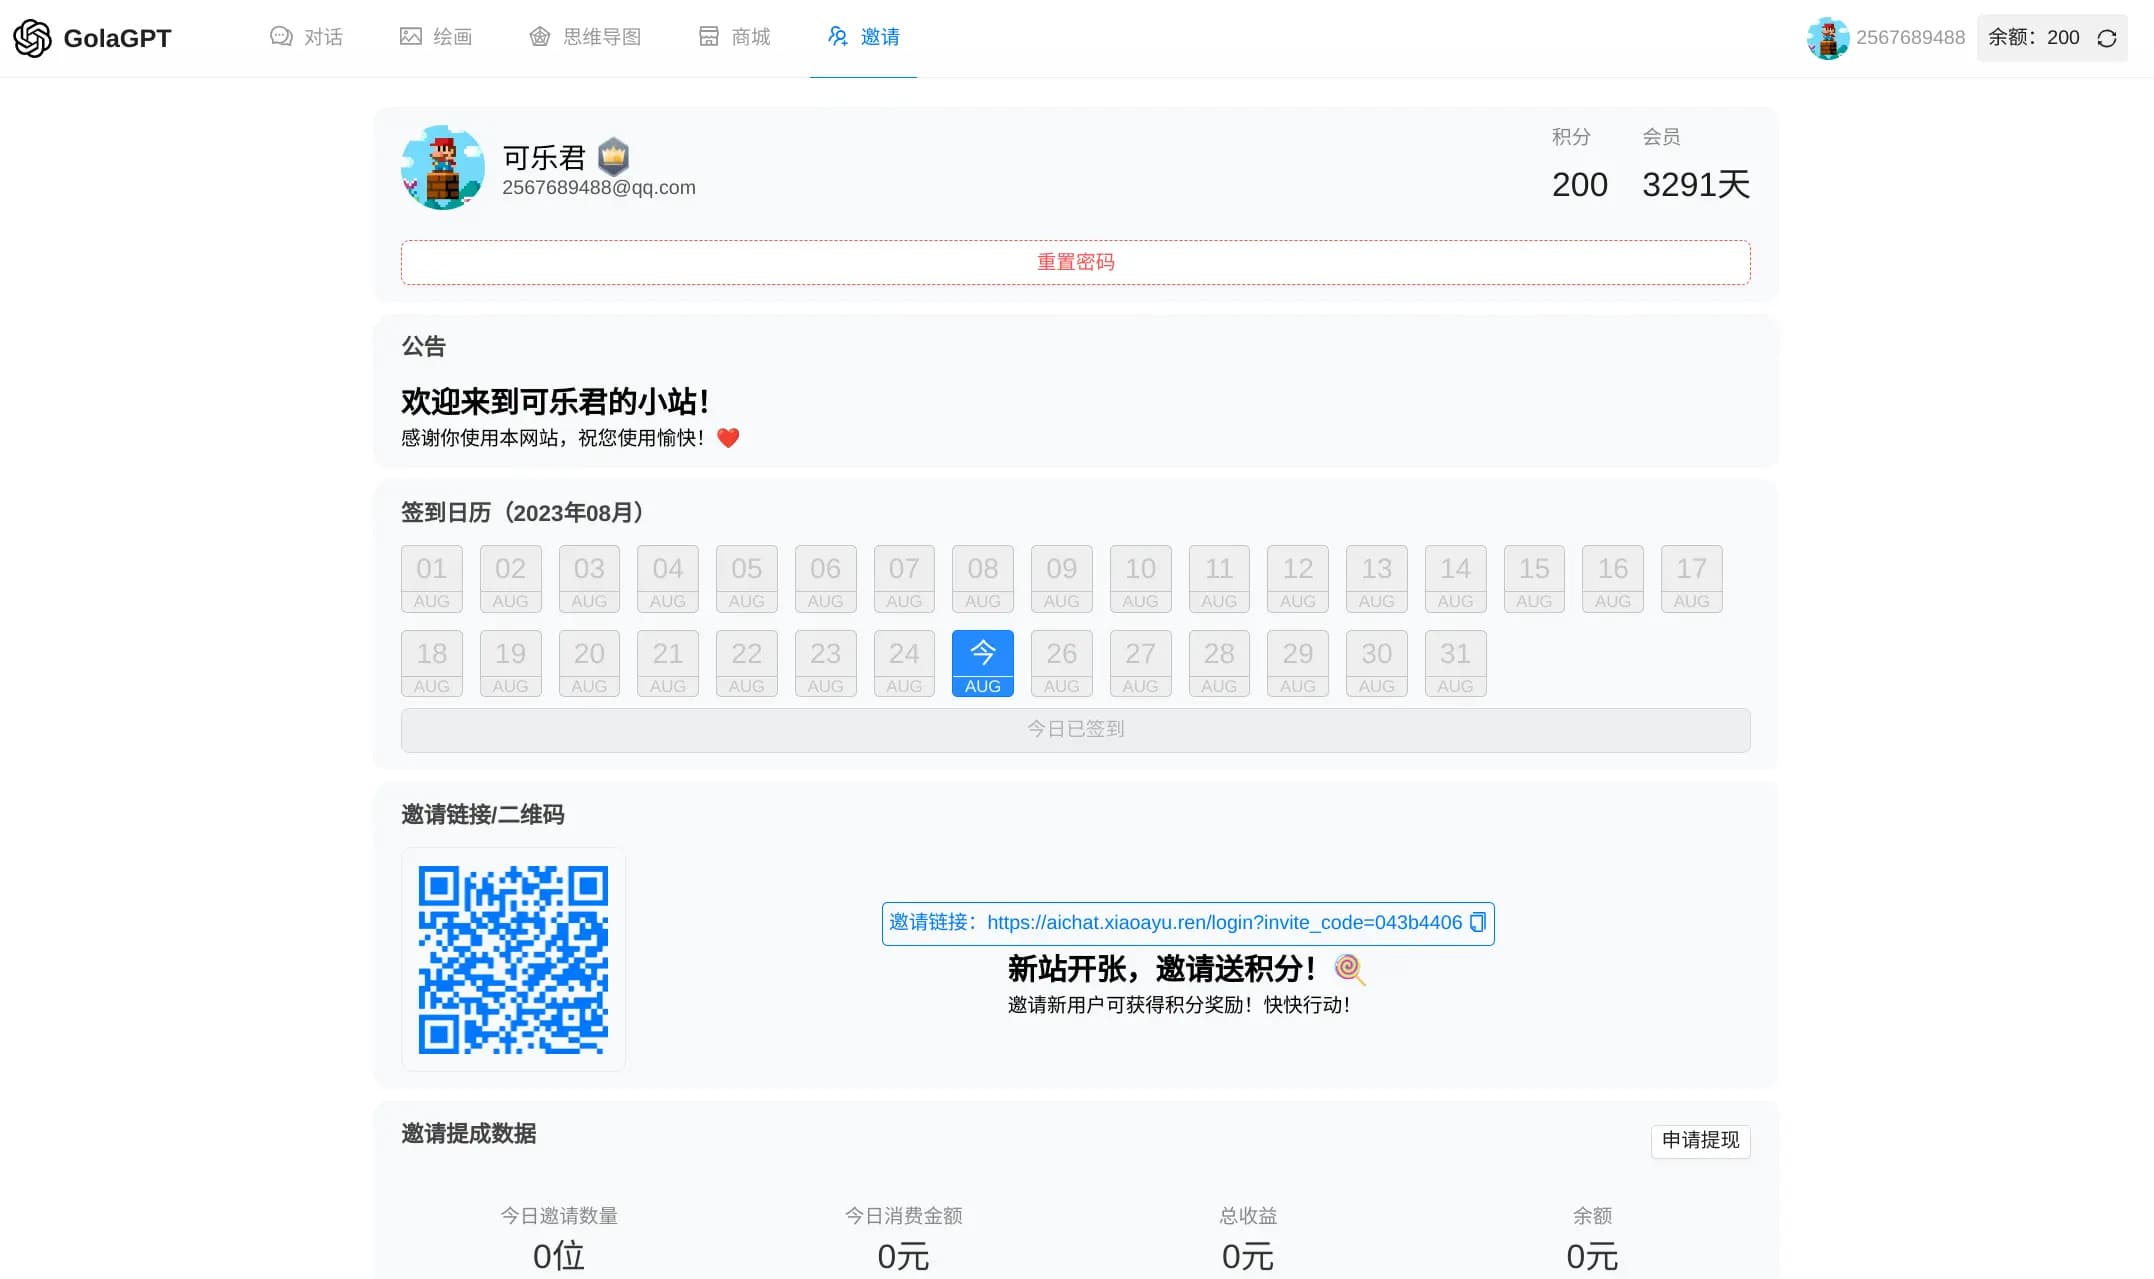Click the GolaGPT logo icon
Image resolution: width=2154 pixels, height=1279 pixels.
tap(32, 38)
